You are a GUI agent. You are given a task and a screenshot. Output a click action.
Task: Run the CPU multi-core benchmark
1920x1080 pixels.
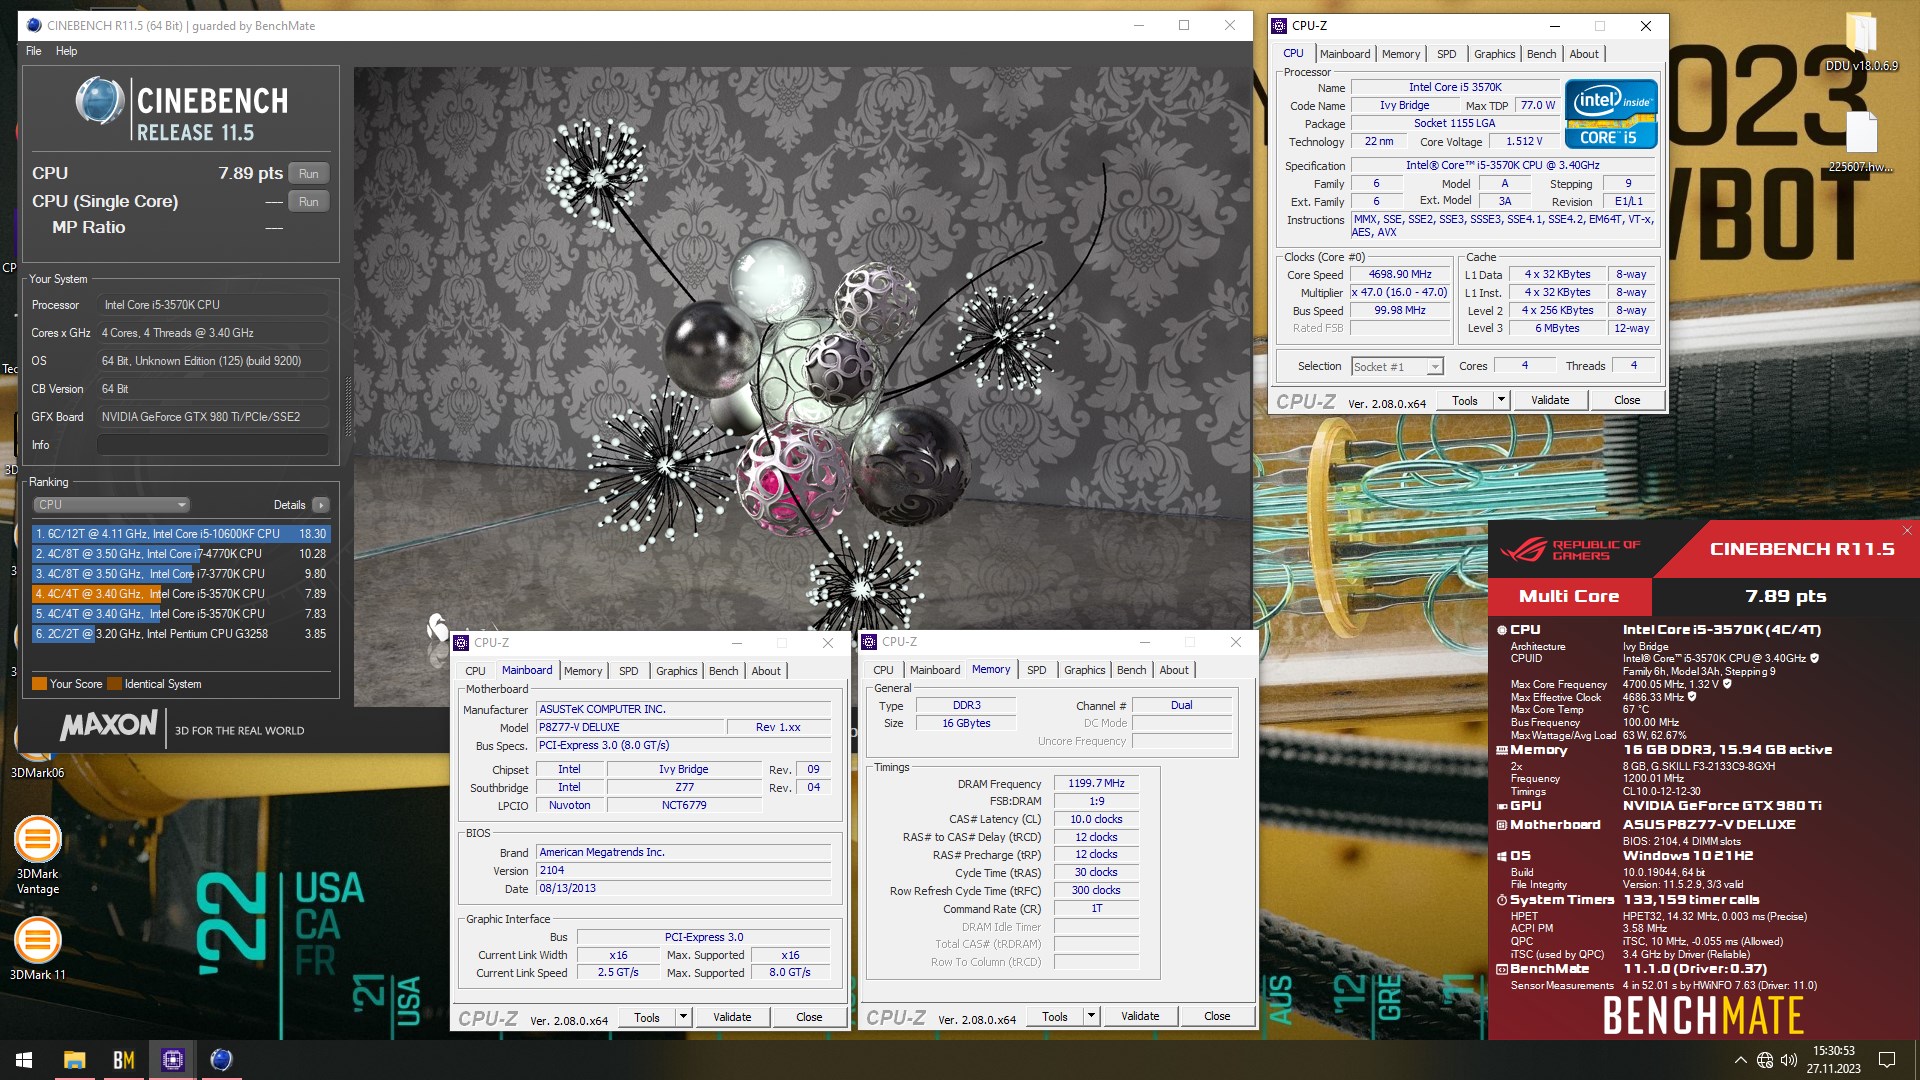pos(309,174)
